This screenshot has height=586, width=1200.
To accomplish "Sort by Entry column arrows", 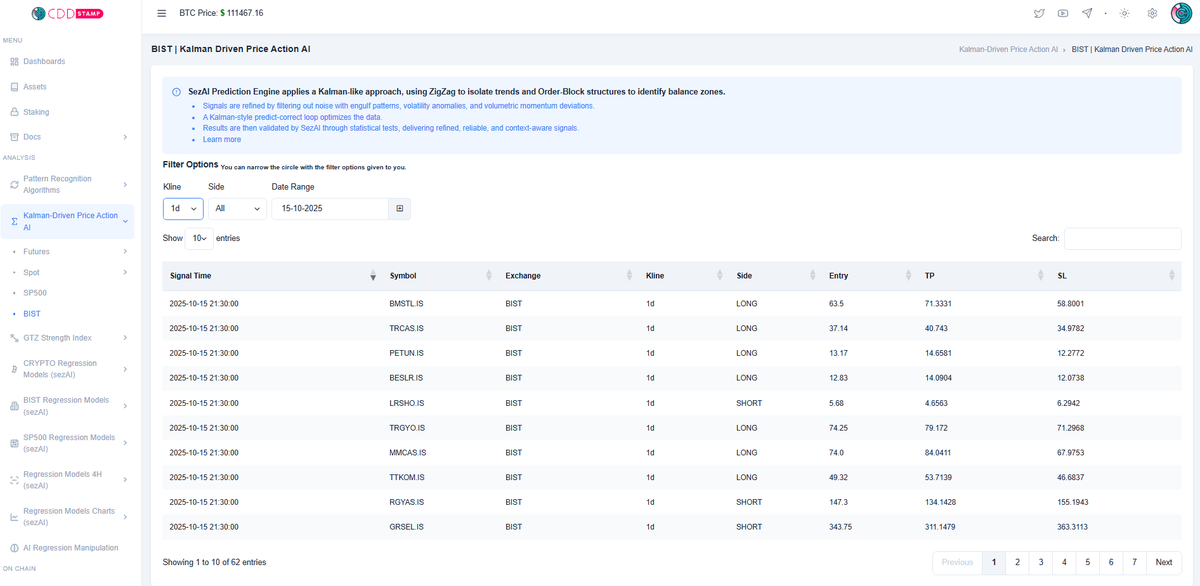I will pos(908,275).
